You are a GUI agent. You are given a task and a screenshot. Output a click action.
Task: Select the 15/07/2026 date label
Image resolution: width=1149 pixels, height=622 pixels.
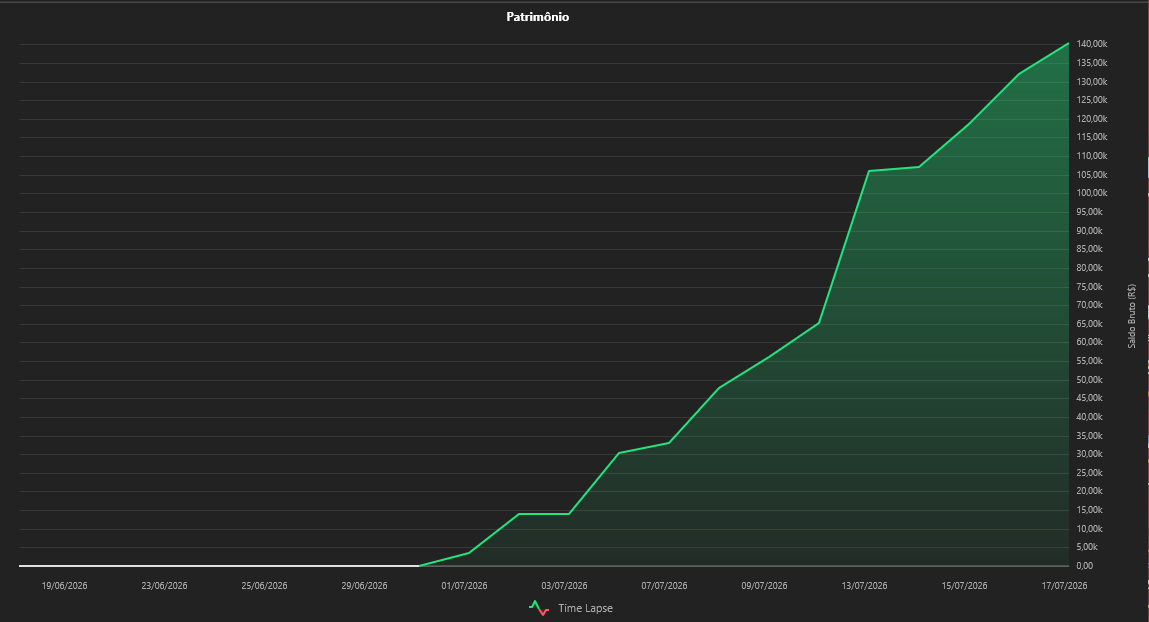click(964, 585)
